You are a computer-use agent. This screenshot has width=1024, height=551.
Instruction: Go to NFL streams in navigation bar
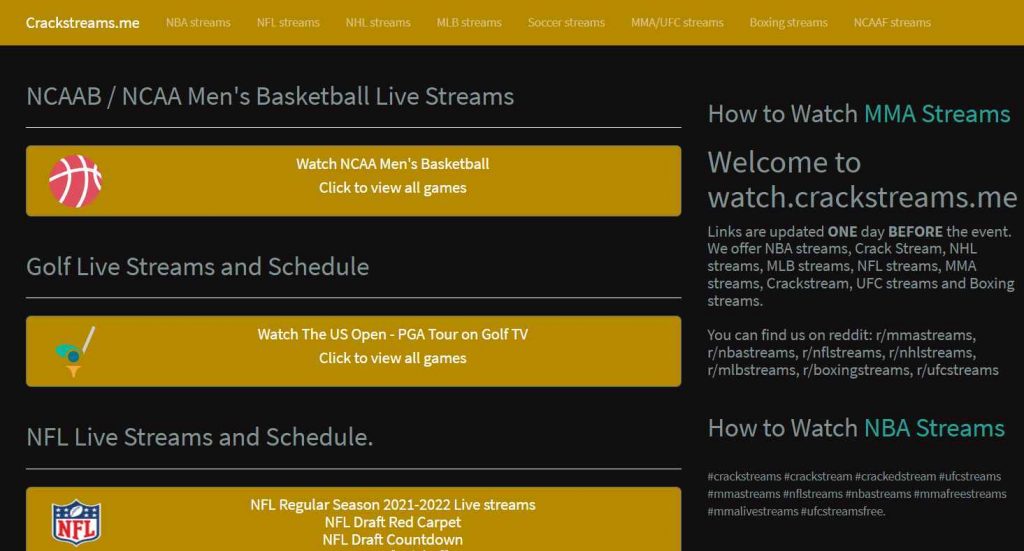point(288,22)
